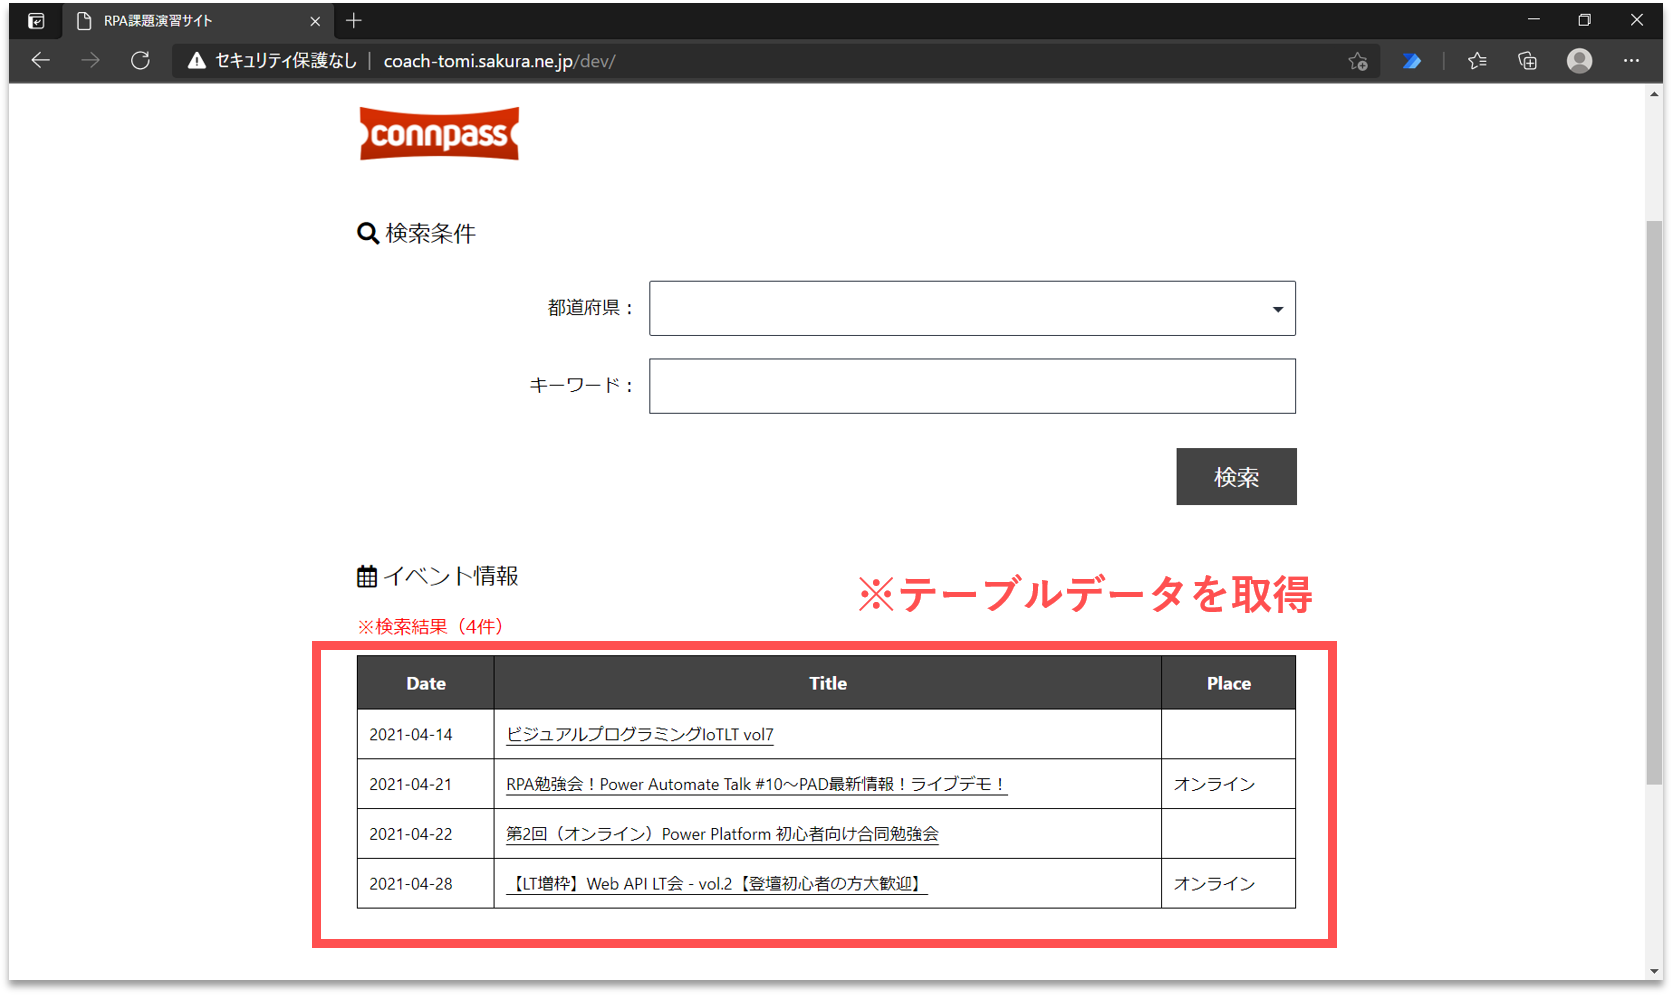
Task: Open 第2回 Power Platform 初心者向け合同勉強会 link
Action: pos(721,834)
